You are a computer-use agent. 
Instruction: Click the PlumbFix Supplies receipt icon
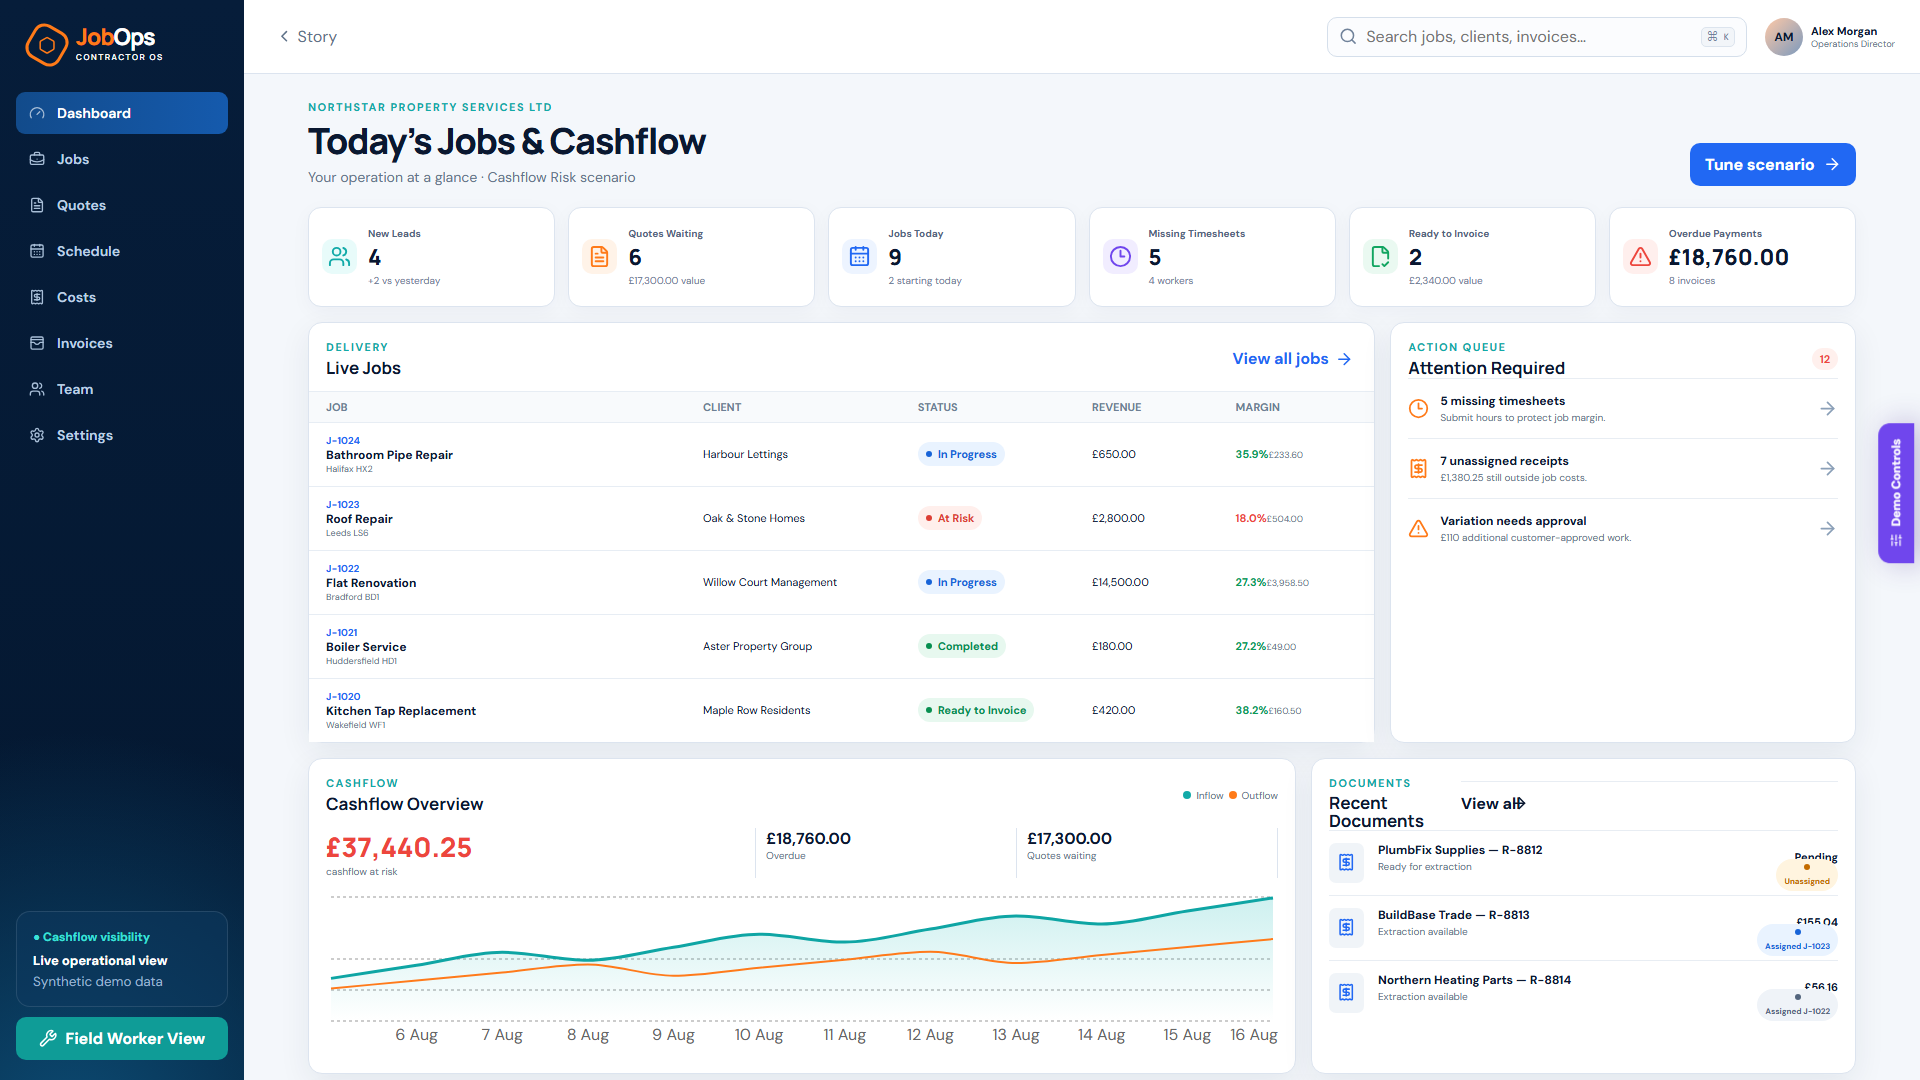pyautogui.click(x=1346, y=862)
